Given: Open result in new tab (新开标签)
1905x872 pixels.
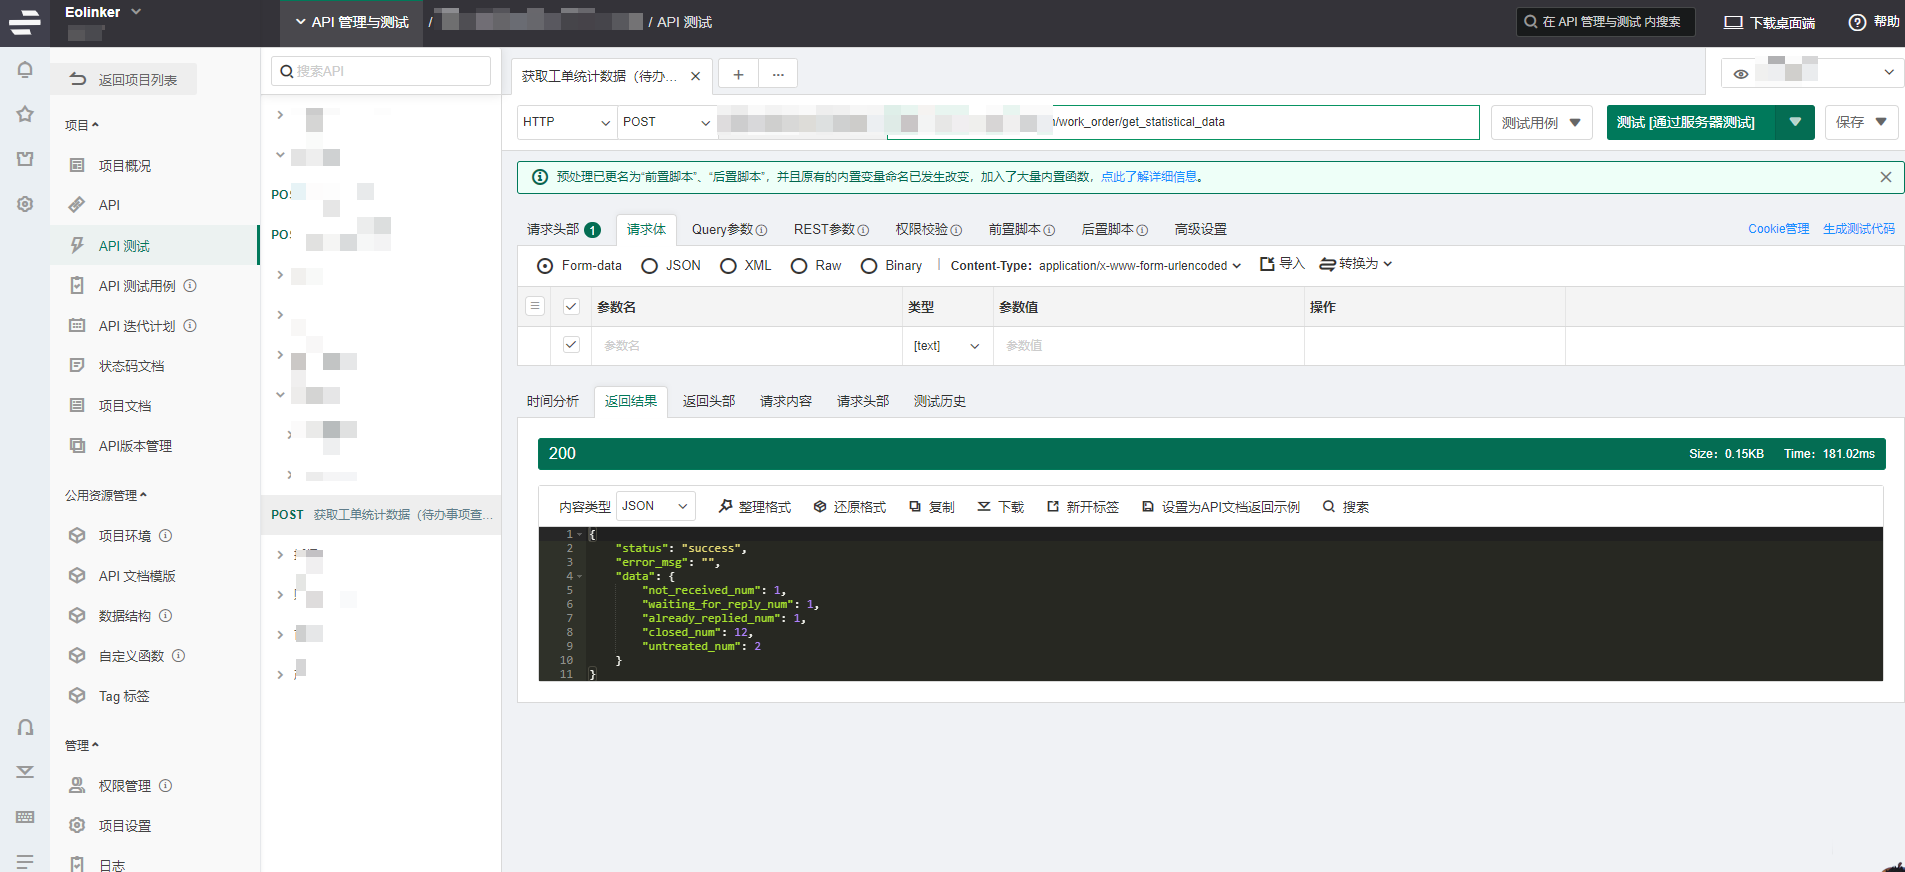Looking at the screenshot, I should click(1083, 507).
